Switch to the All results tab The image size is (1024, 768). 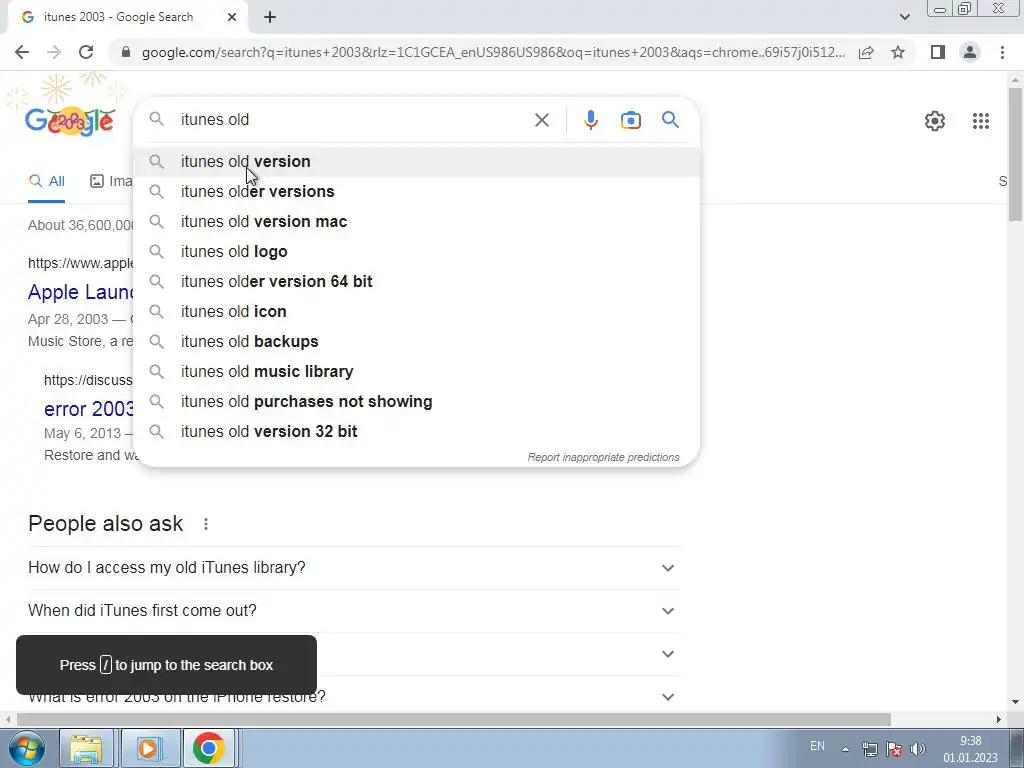click(x=46, y=181)
